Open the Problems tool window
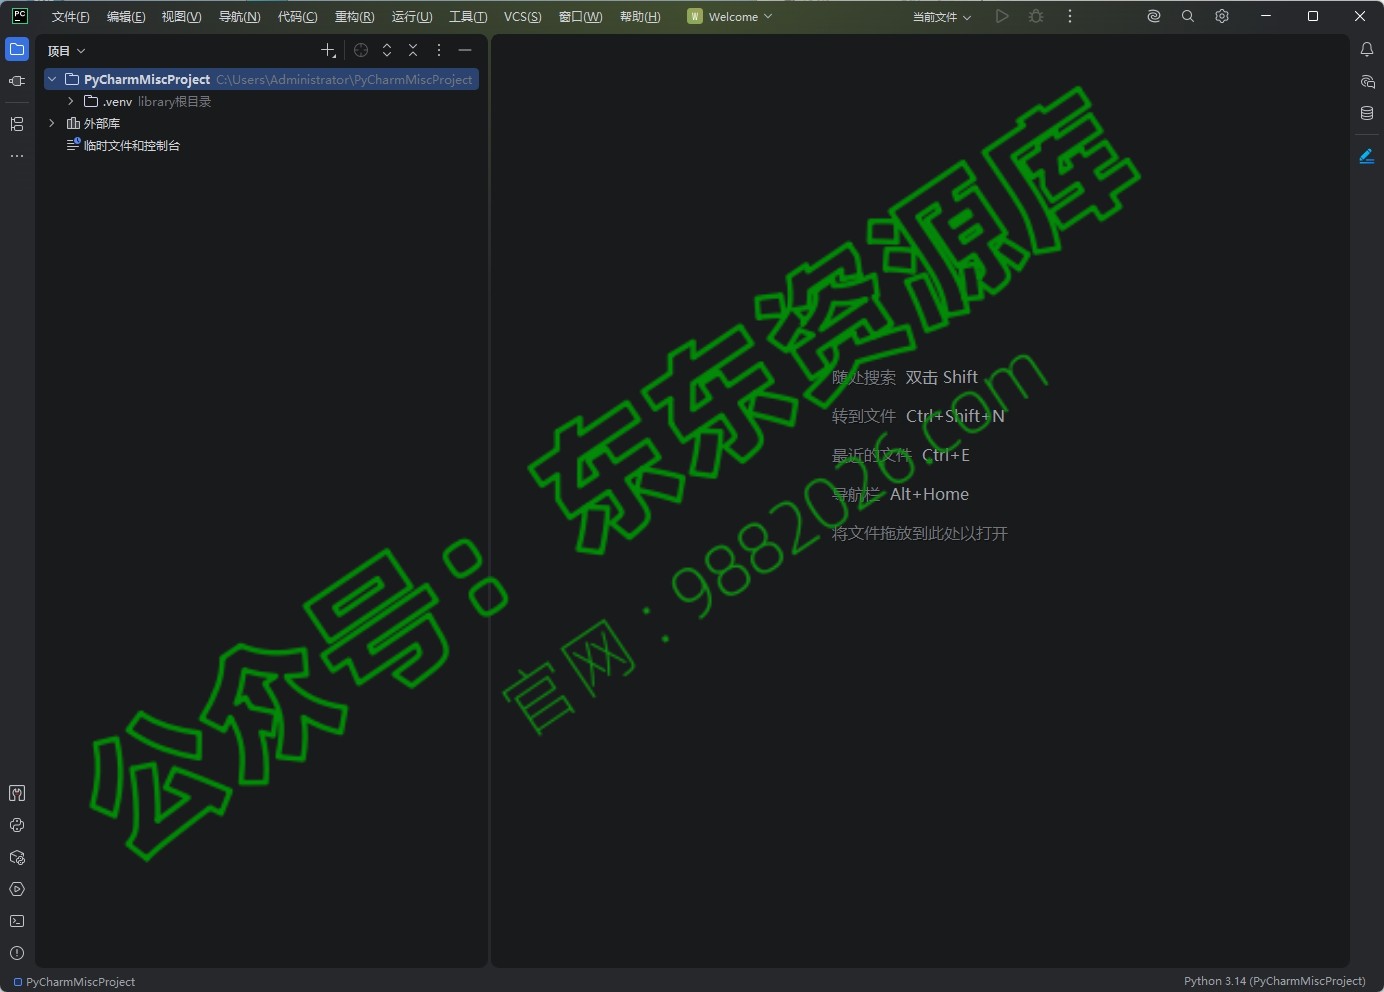The width and height of the screenshot is (1384, 992). (17, 953)
